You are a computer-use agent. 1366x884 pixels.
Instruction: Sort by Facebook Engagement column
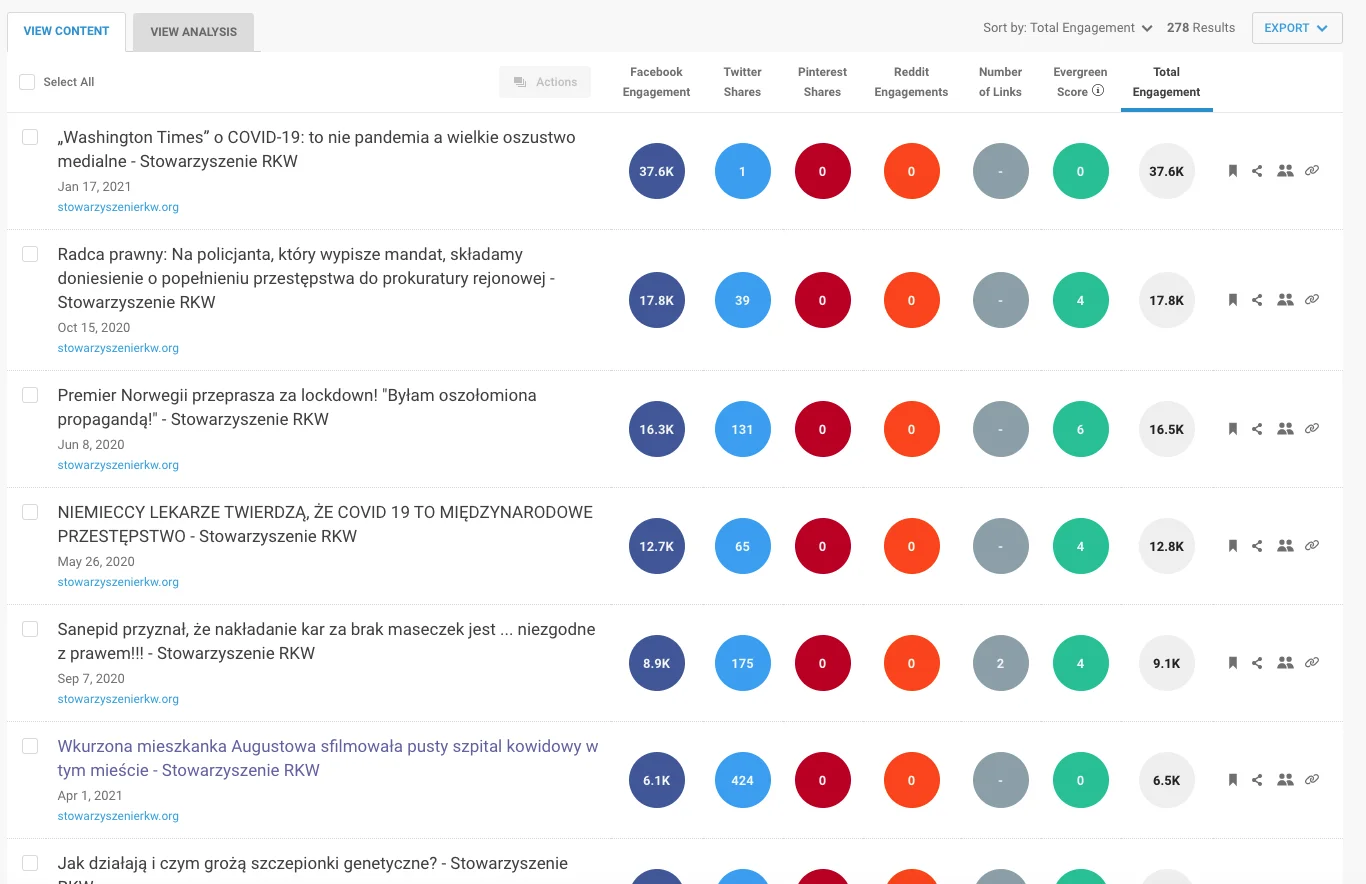point(656,82)
